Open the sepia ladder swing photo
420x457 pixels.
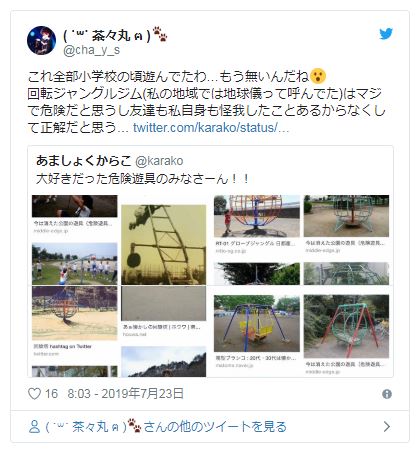pos(164,245)
